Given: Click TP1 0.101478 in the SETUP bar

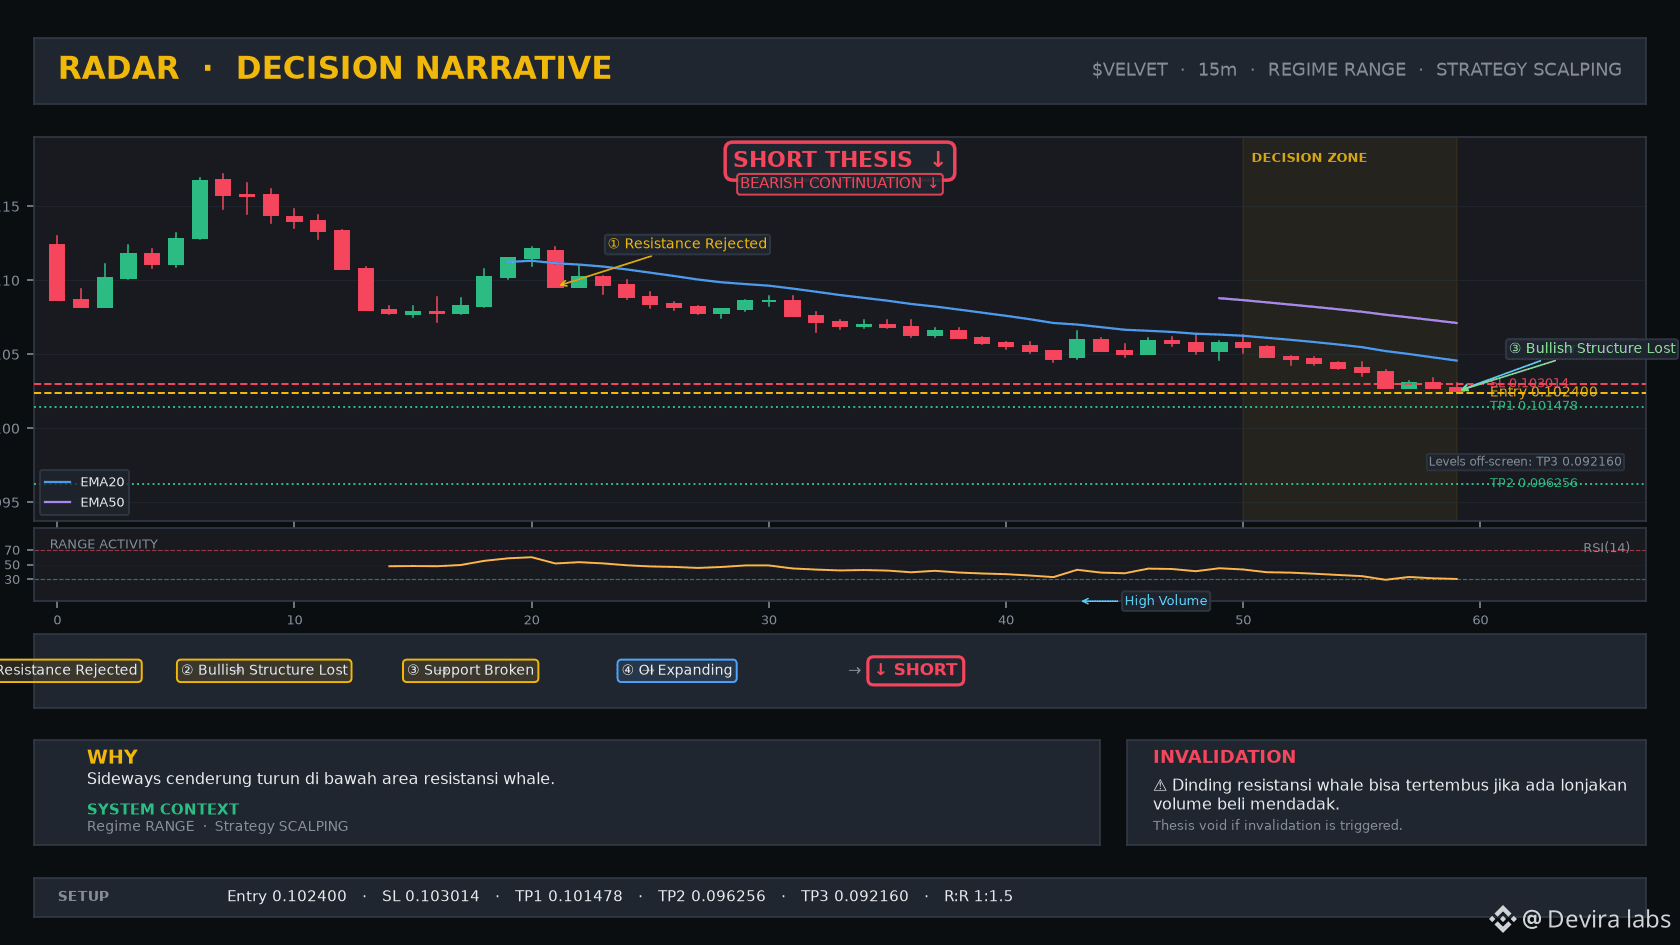Looking at the screenshot, I should click(x=569, y=897).
